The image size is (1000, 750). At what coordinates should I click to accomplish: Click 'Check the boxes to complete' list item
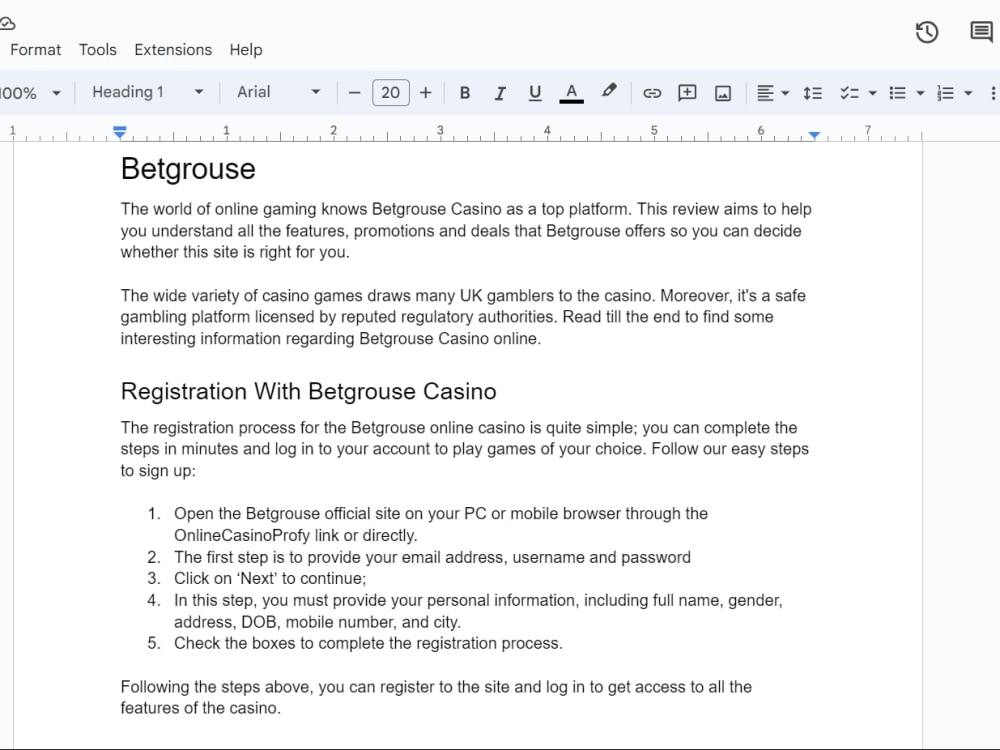[369, 643]
